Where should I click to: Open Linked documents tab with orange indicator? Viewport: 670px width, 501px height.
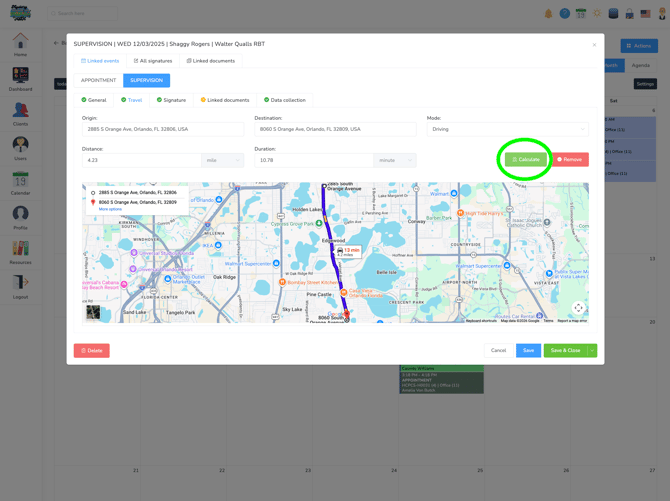point(225,100)
